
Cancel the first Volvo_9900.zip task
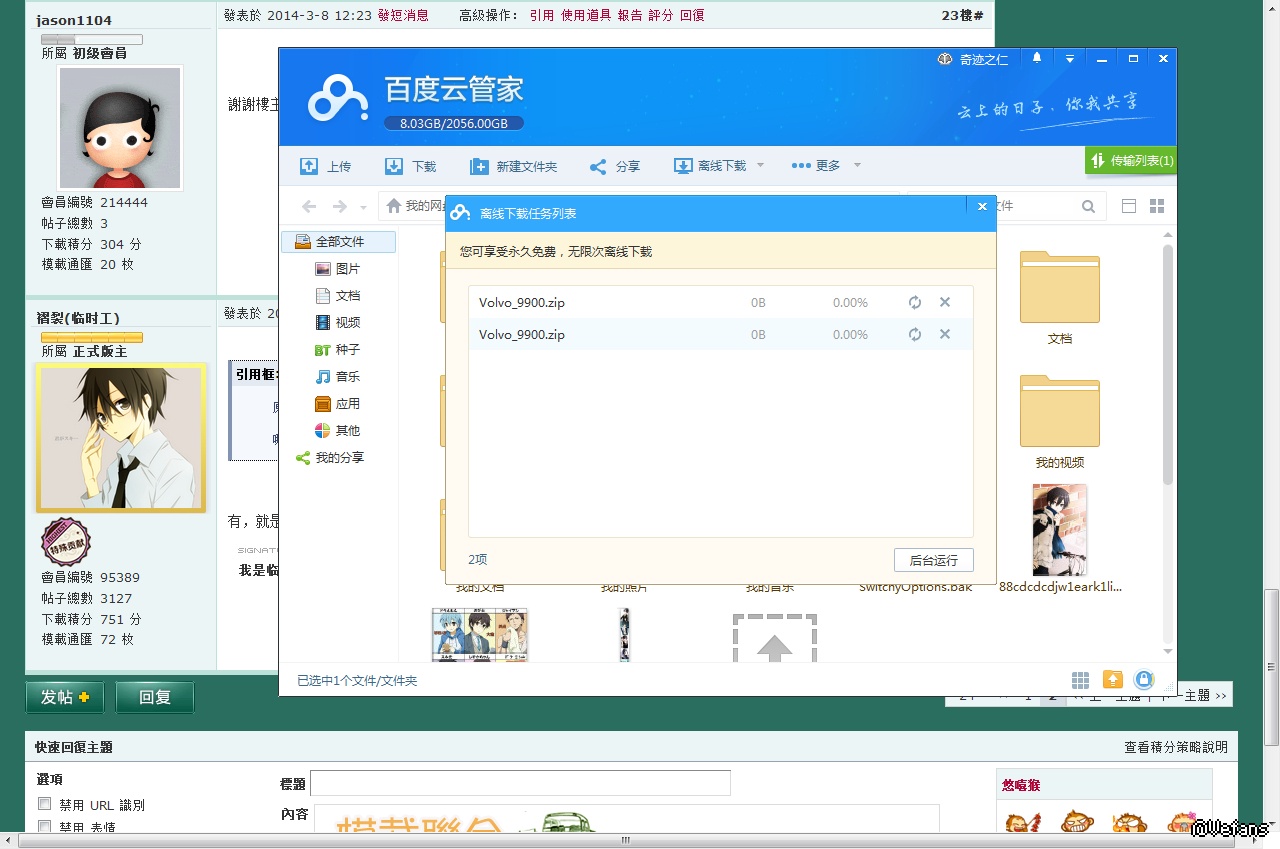945,303
